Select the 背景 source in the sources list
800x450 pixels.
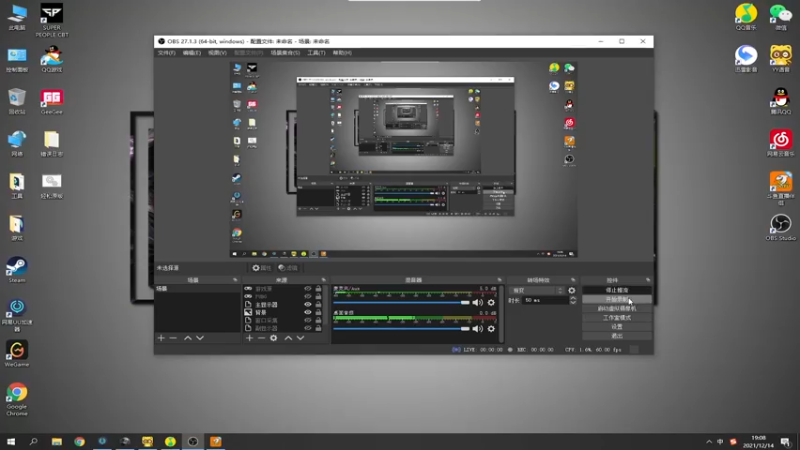tap(283, 312)
